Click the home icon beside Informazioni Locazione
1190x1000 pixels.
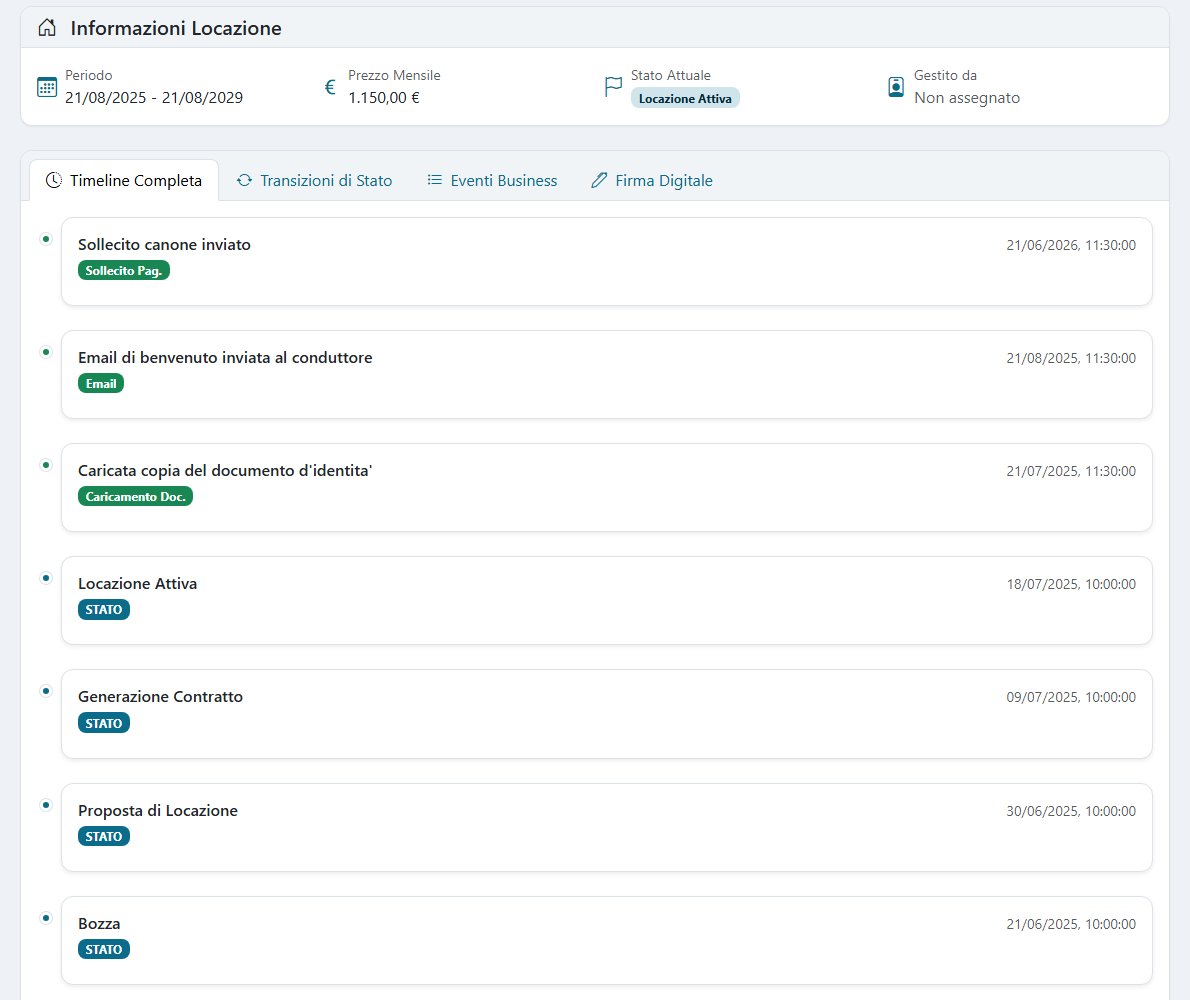[x=47, y=28]
